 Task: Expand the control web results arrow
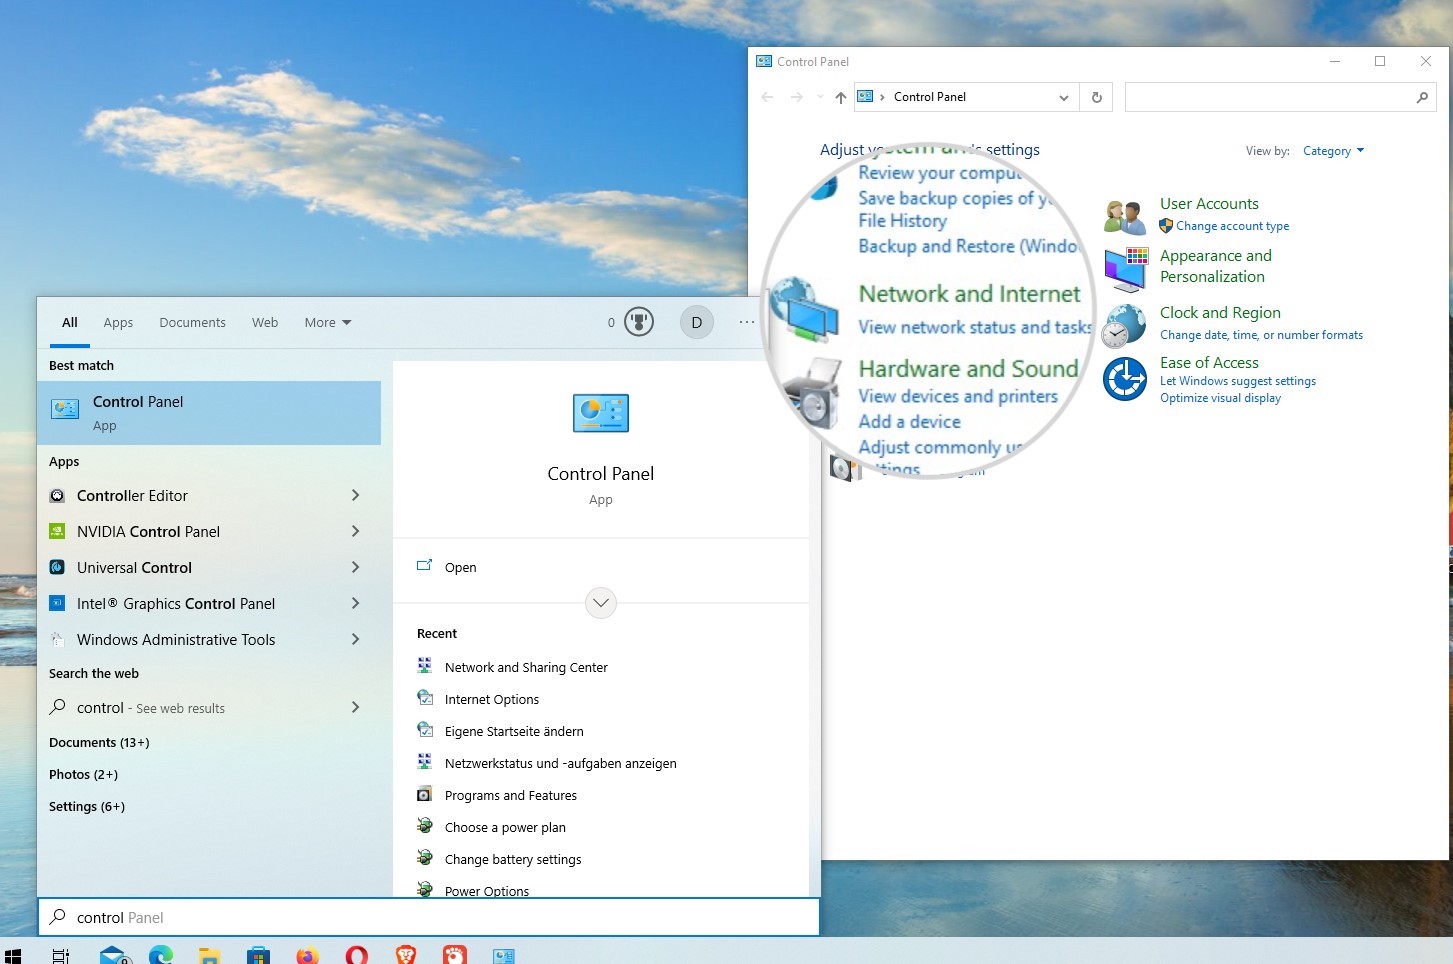click(355, 708)
